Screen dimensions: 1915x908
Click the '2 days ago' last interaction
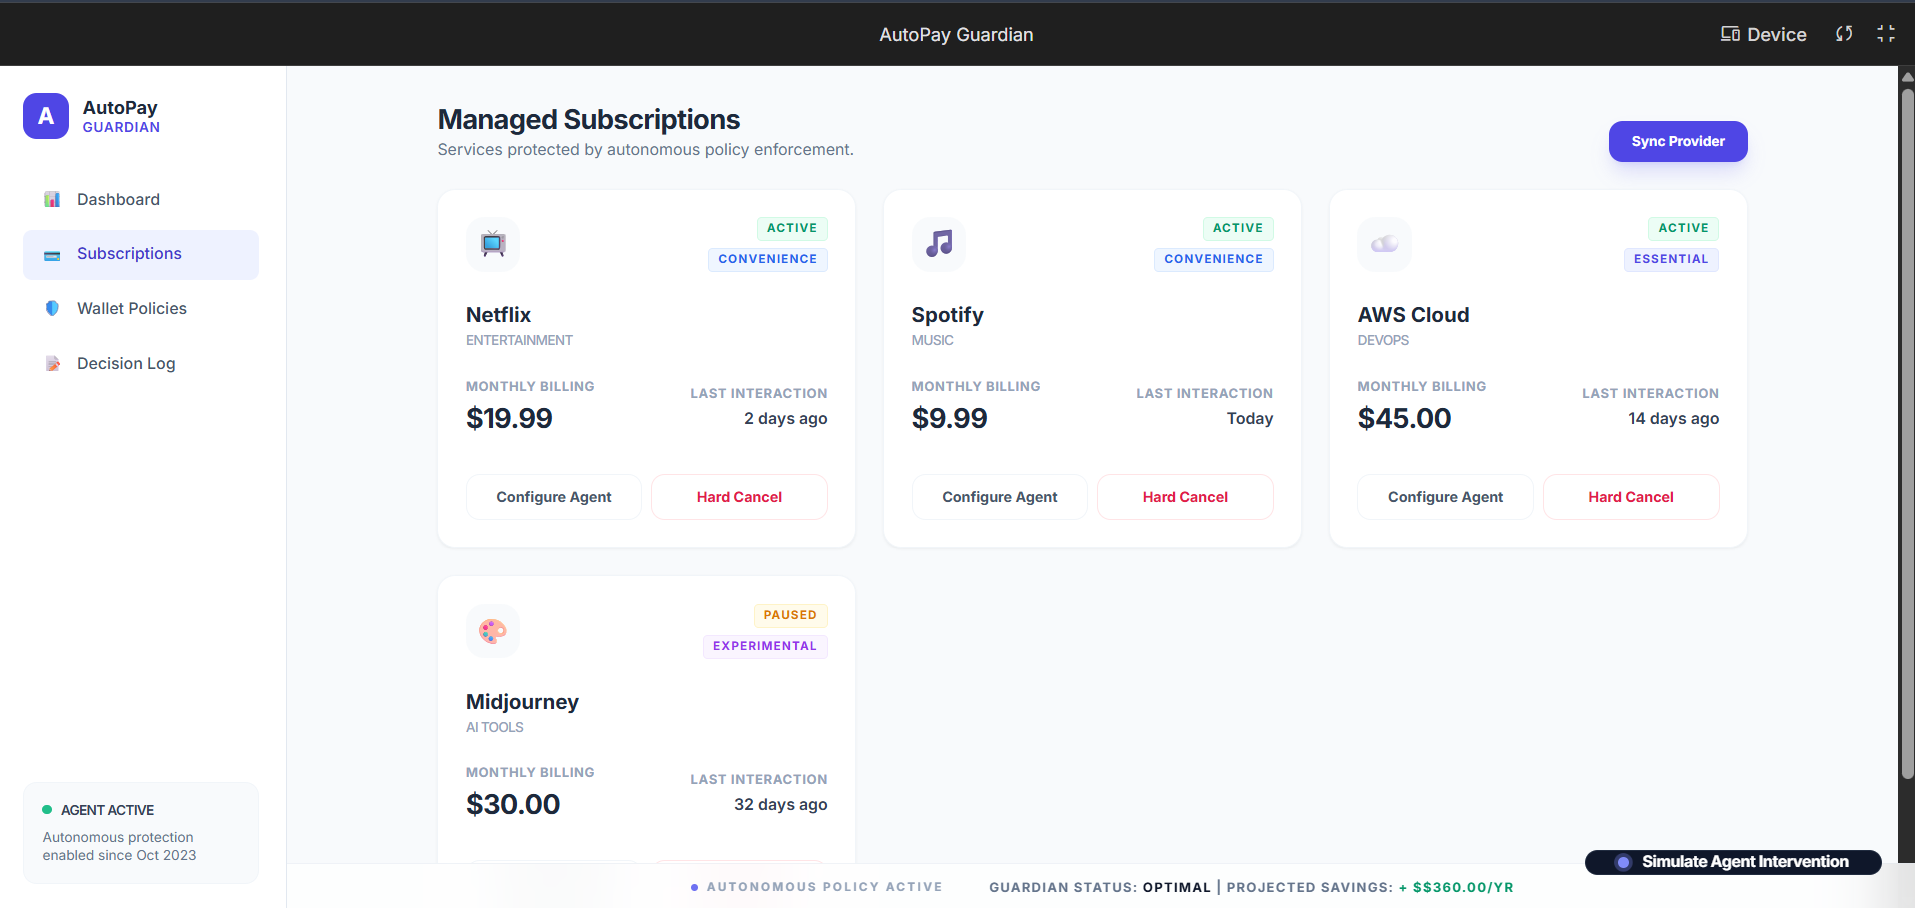click(786, 419)
